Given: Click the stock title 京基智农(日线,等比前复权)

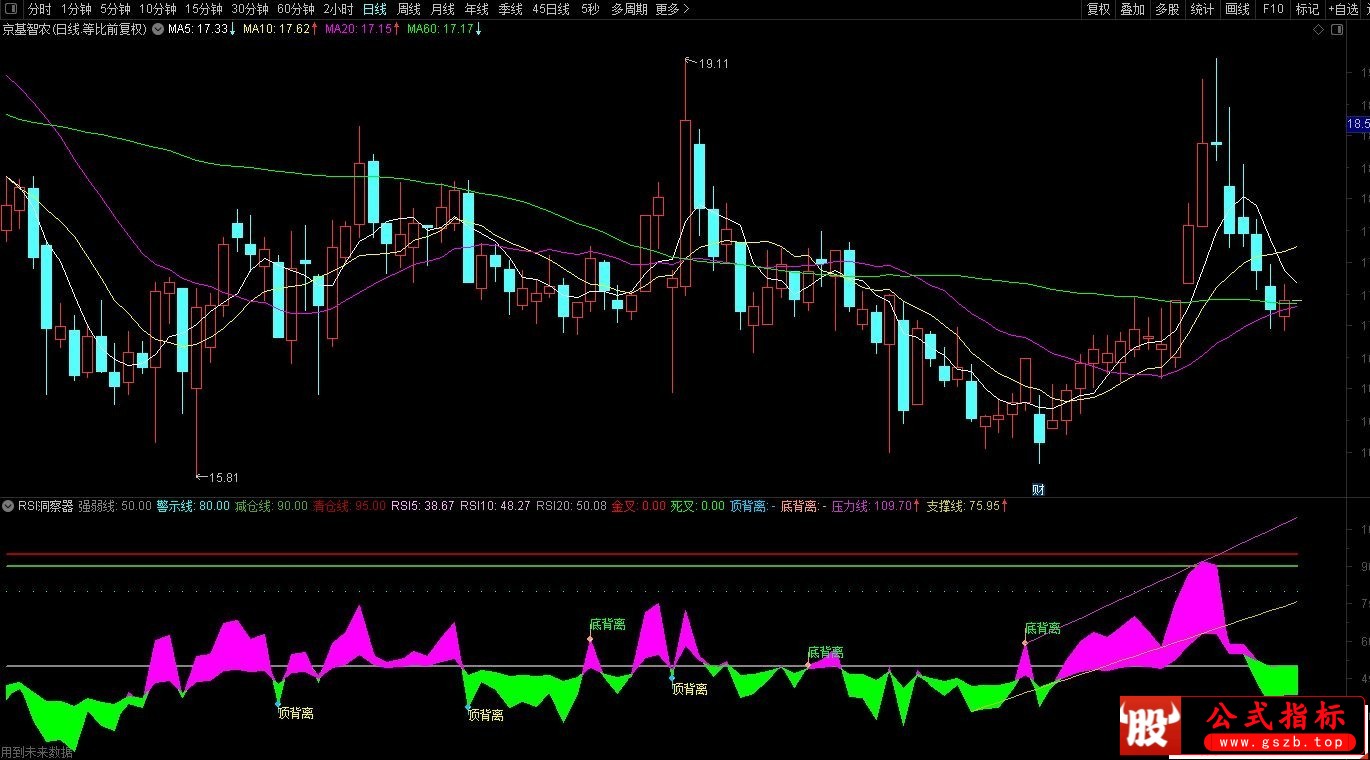Looking at the screenshot, I should point(75,29).
